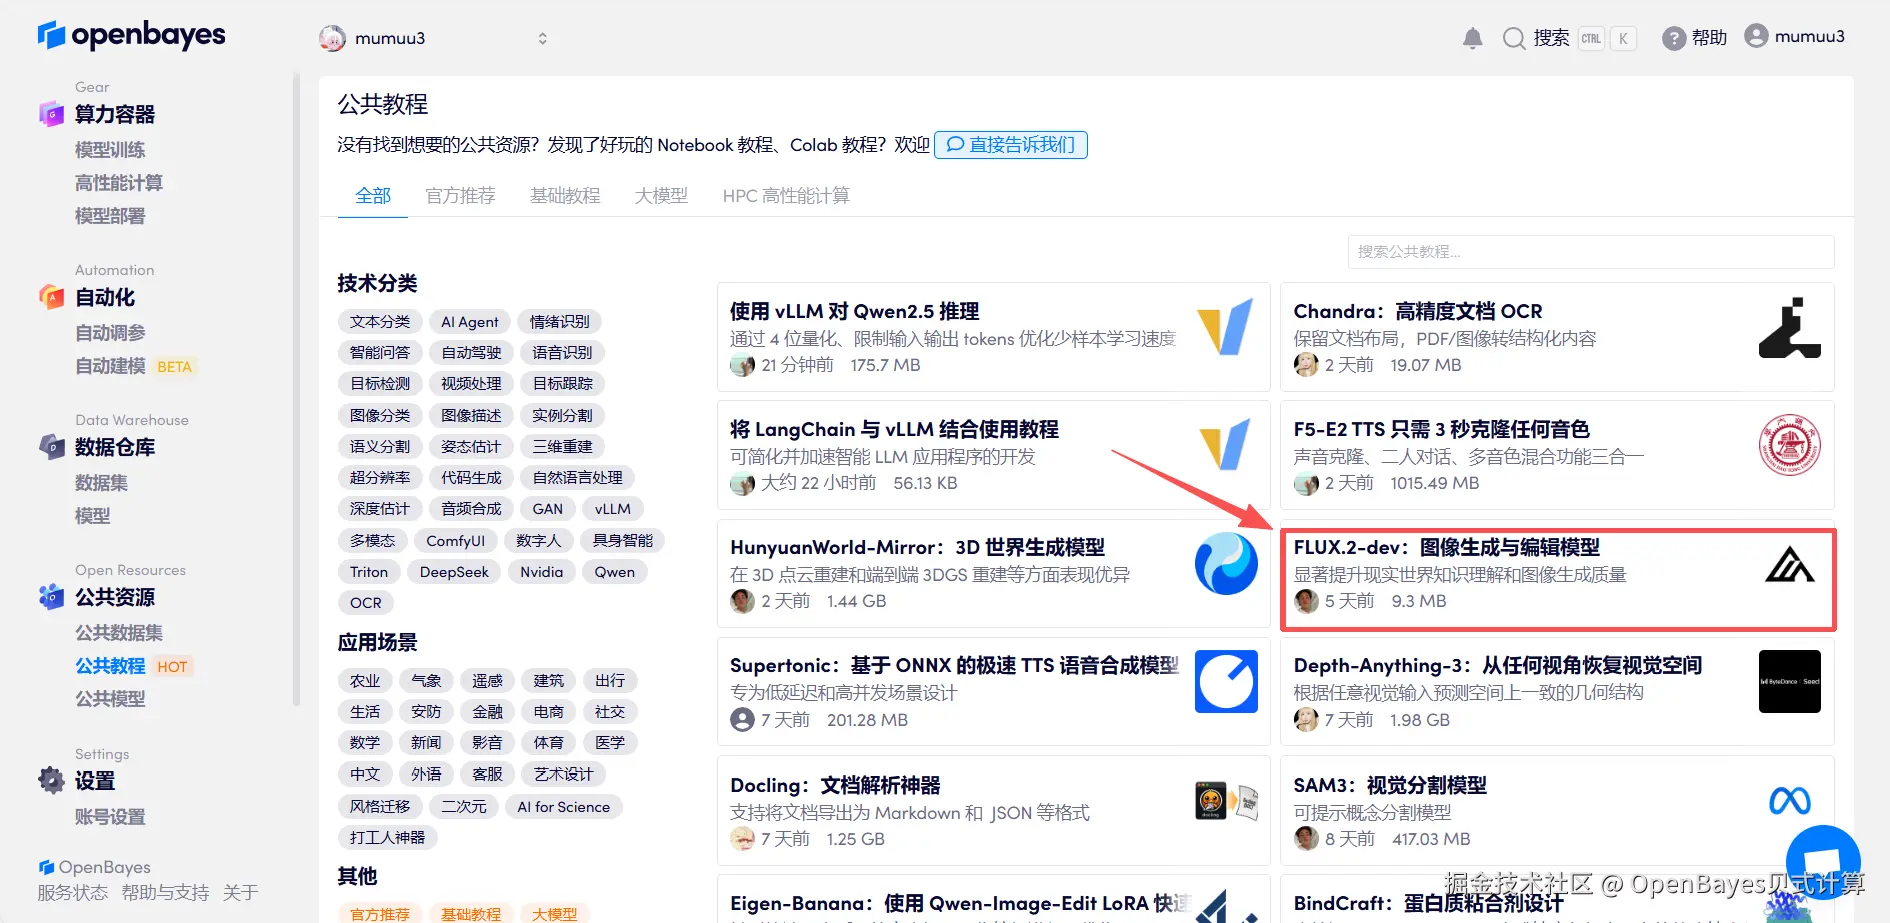The image size is (1890, 923).
Task: Select the ComfyUI category tag
Action: coord(456,540)
